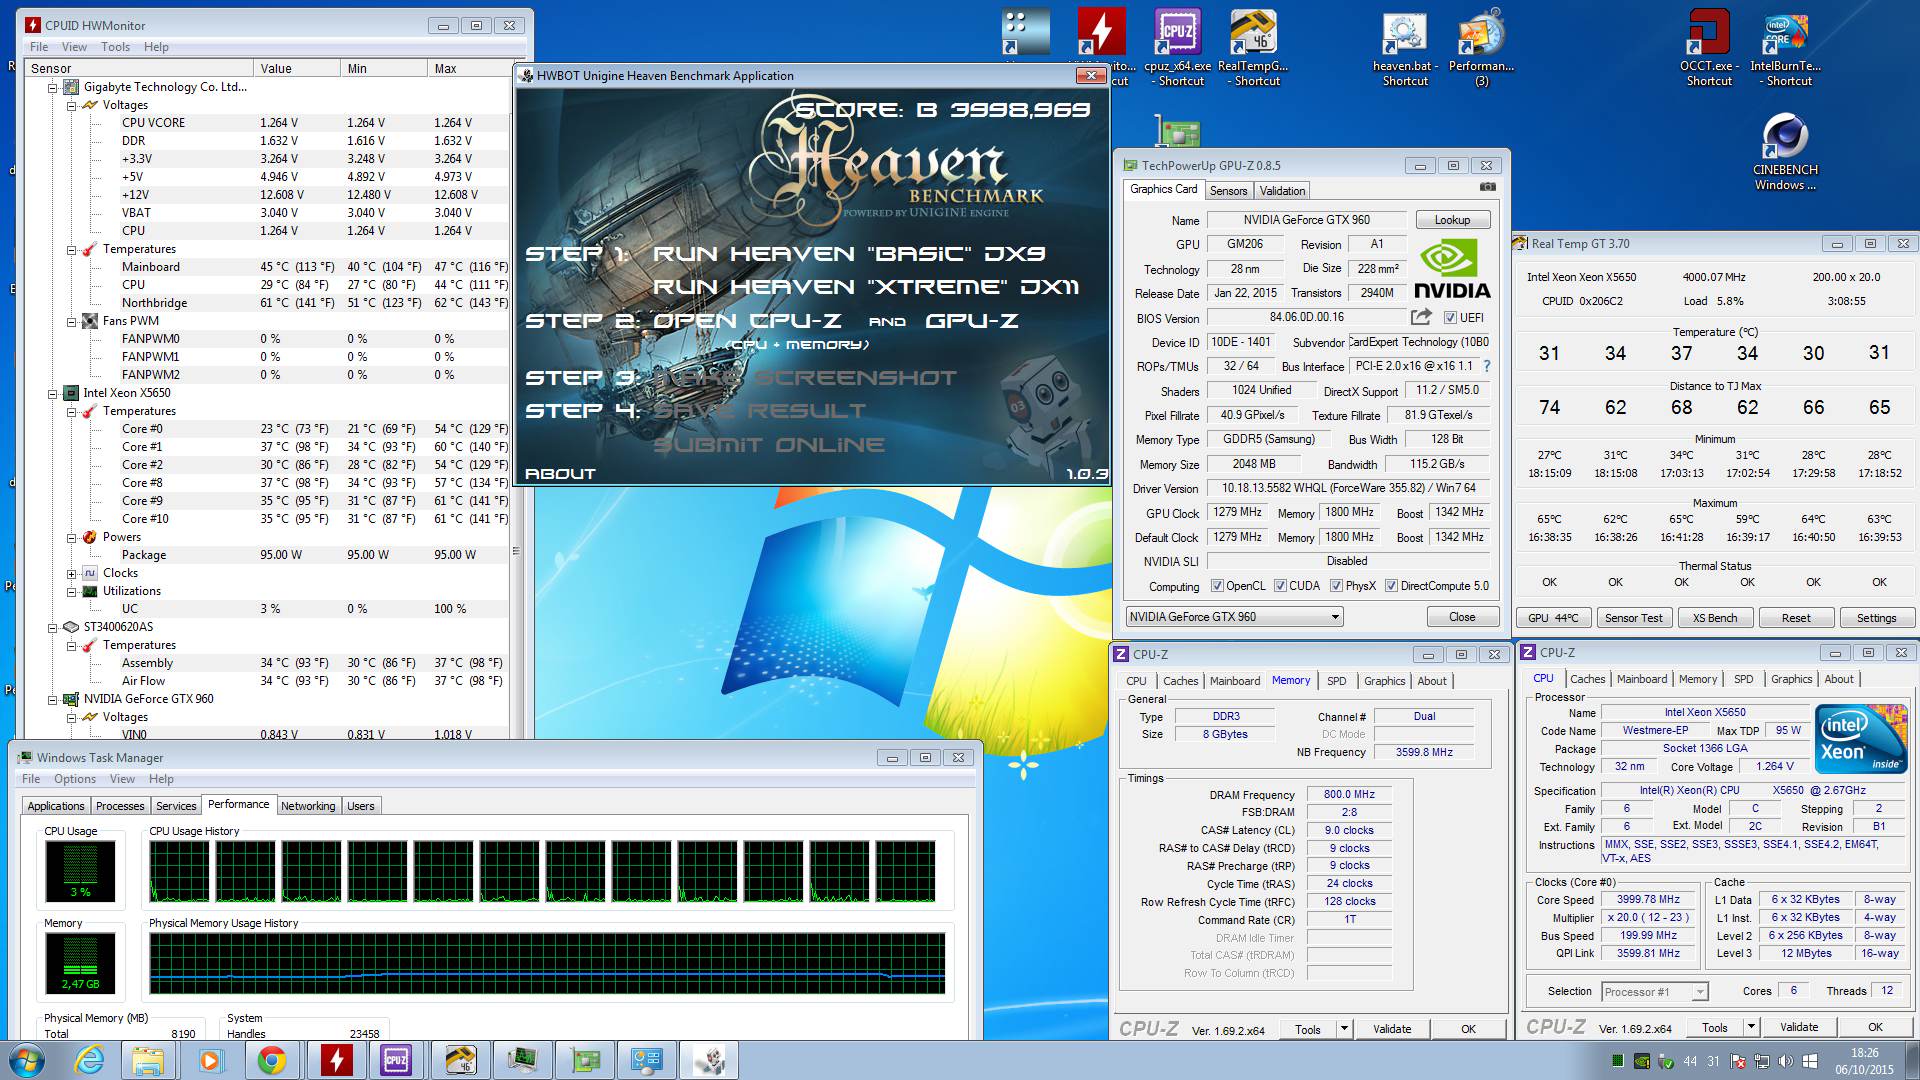Switch to GPU-Z via its taskbar icon
Image resolution: width=1920 pixels, height=1080 pixels.
pos(584,1060)
